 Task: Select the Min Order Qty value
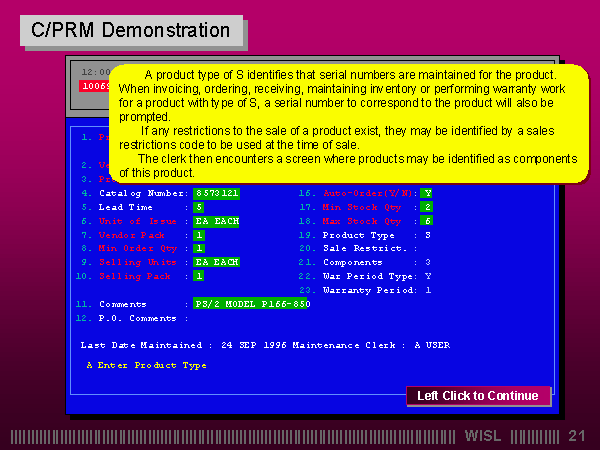click(199, 248)
